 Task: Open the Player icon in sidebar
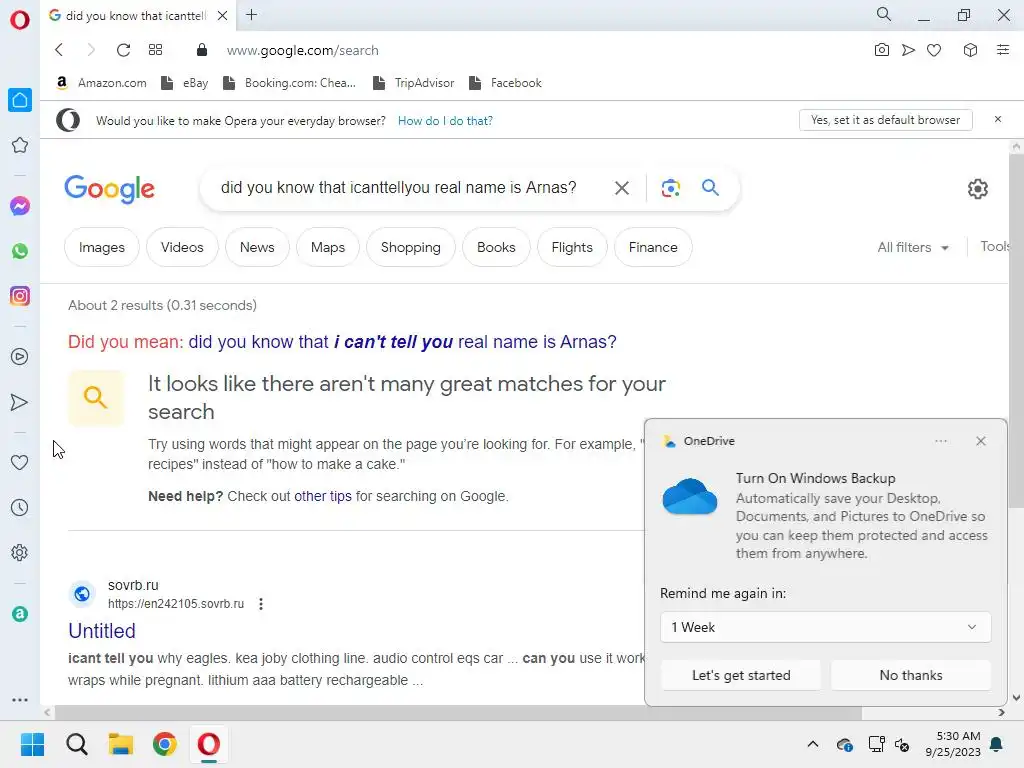pos(20,357)
